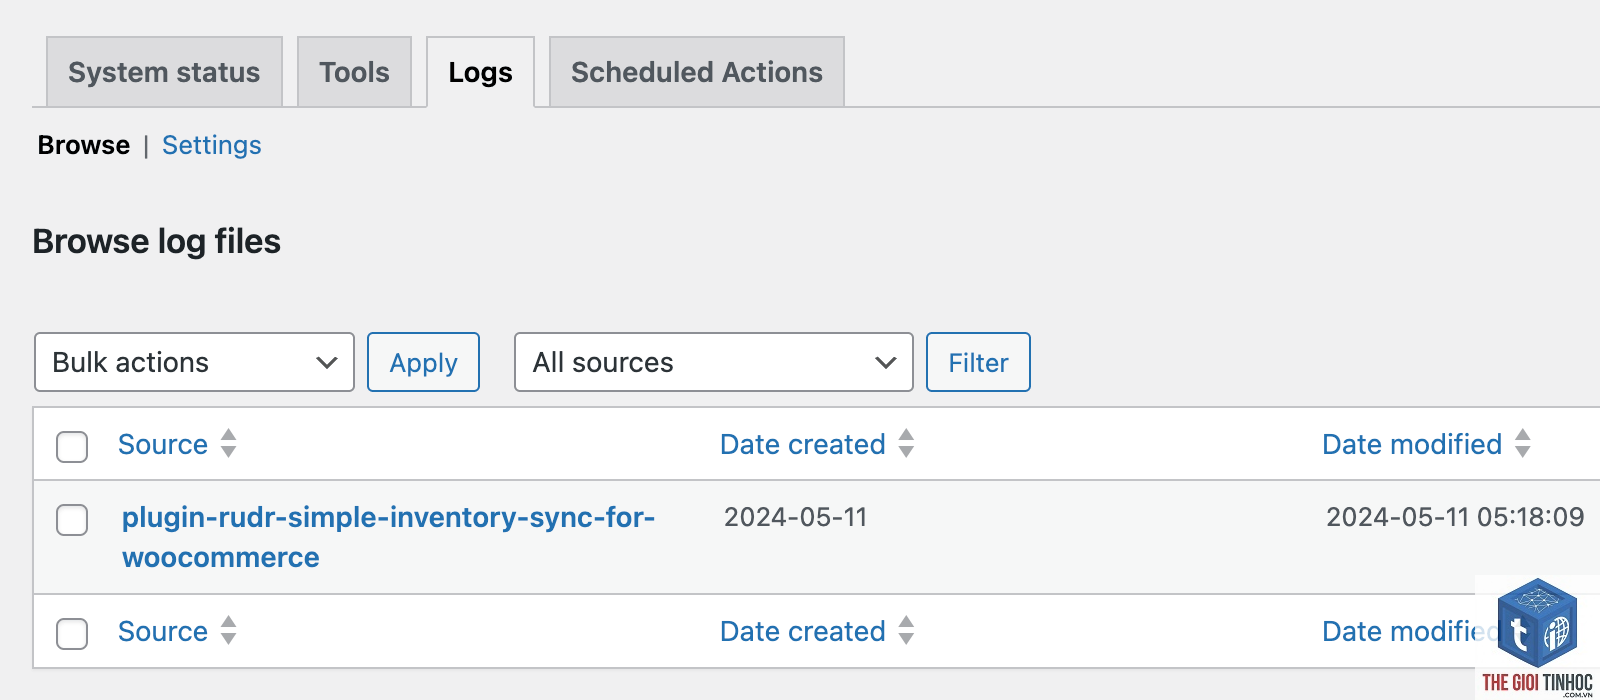Open the Settings sub-navigation link
The height and width of the screenshot is (700, 1600).
[x=212, y=145]
